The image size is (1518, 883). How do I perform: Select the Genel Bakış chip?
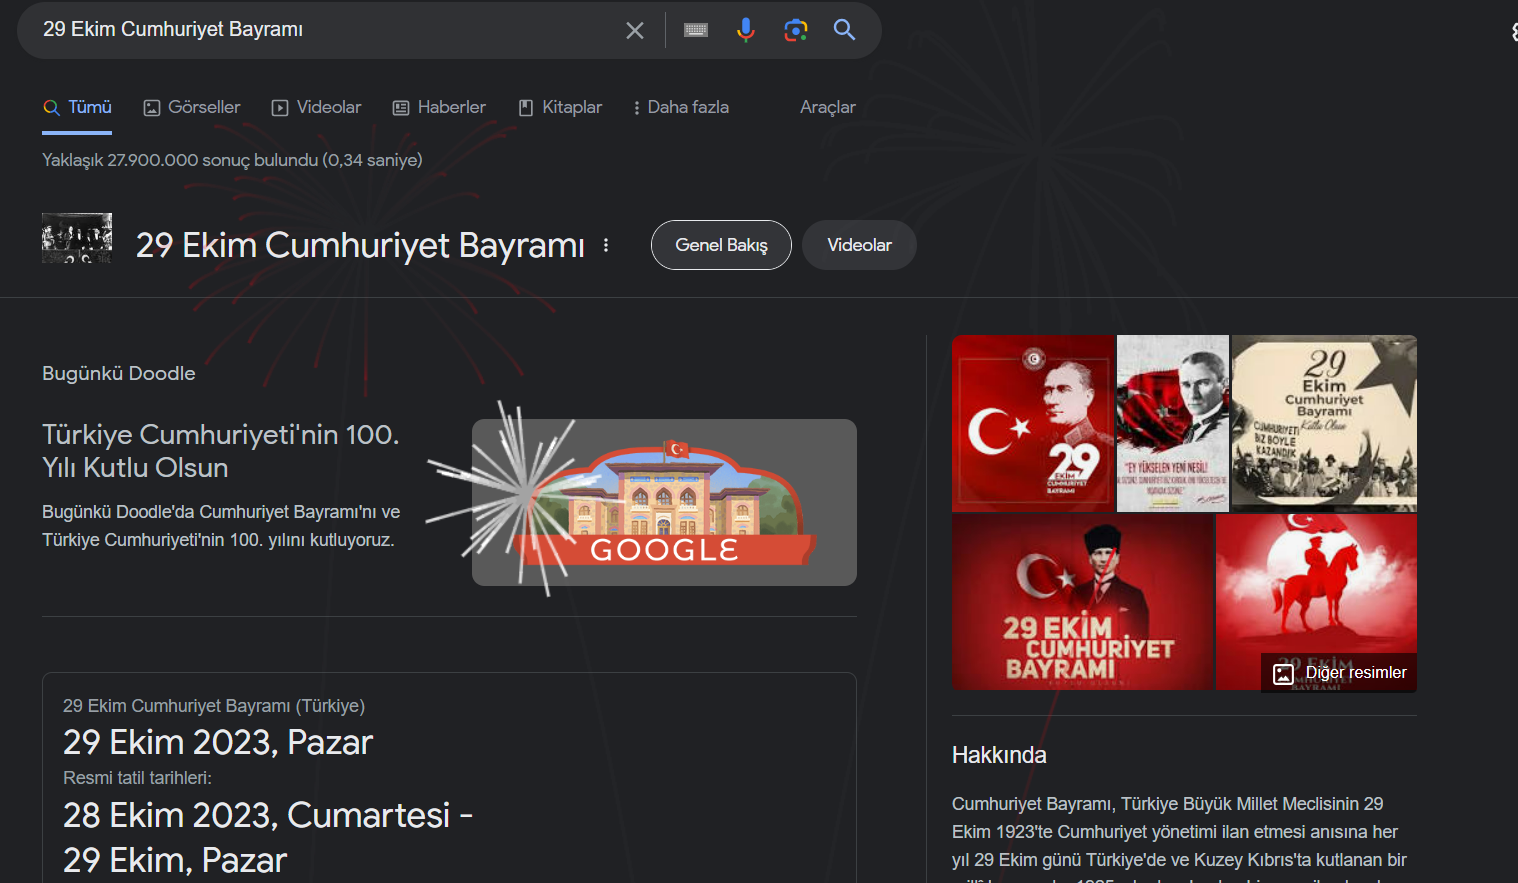pos(721,245)
